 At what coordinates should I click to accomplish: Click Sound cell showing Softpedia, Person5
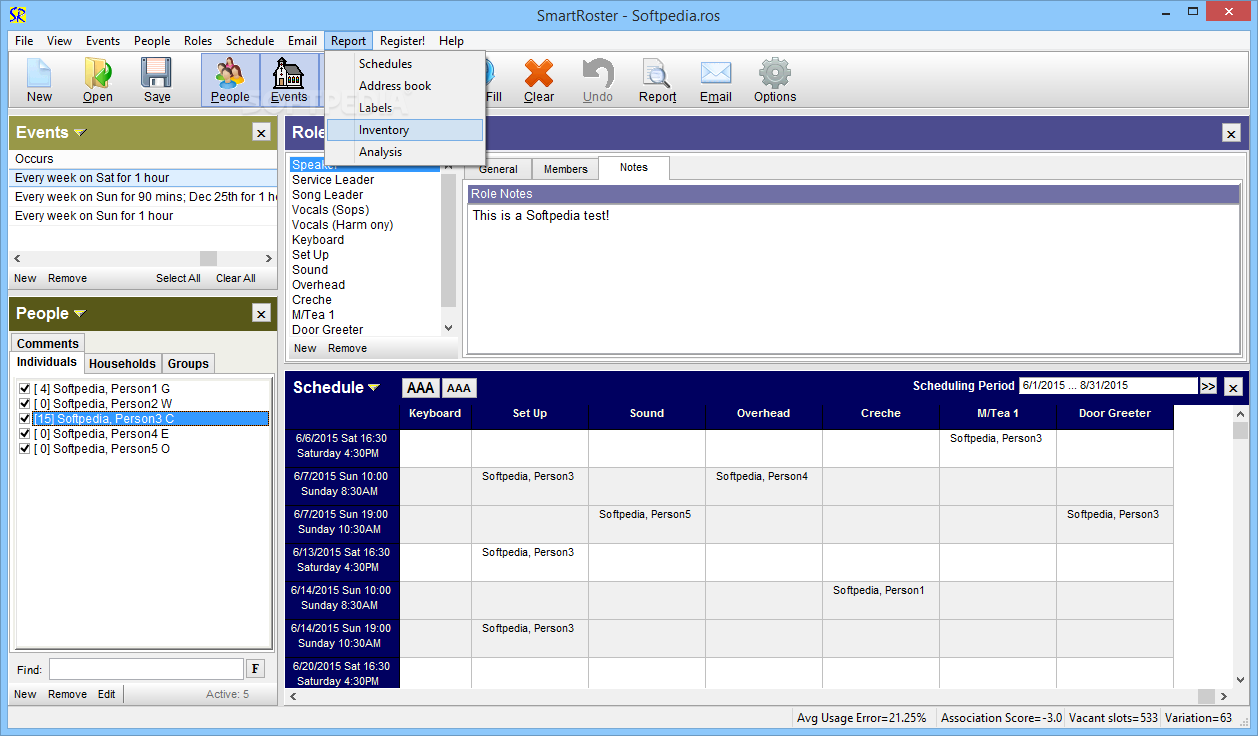click(x=646, y=524)
